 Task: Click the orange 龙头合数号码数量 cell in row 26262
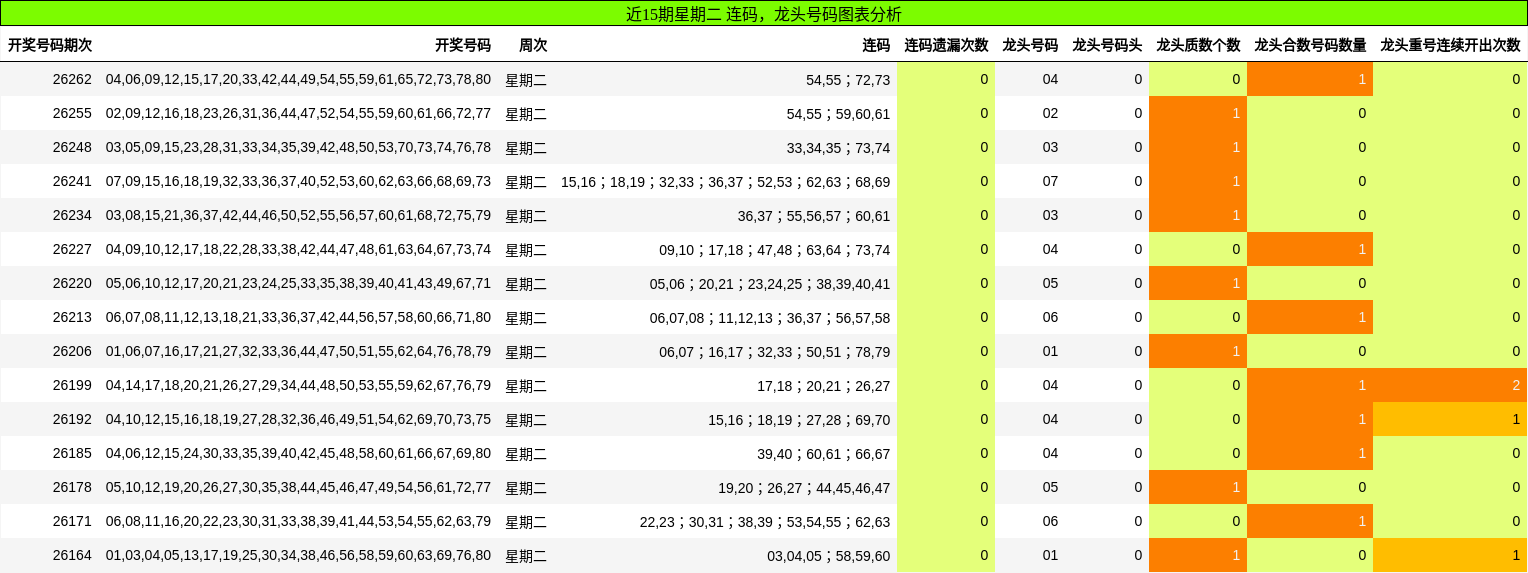1310,79
